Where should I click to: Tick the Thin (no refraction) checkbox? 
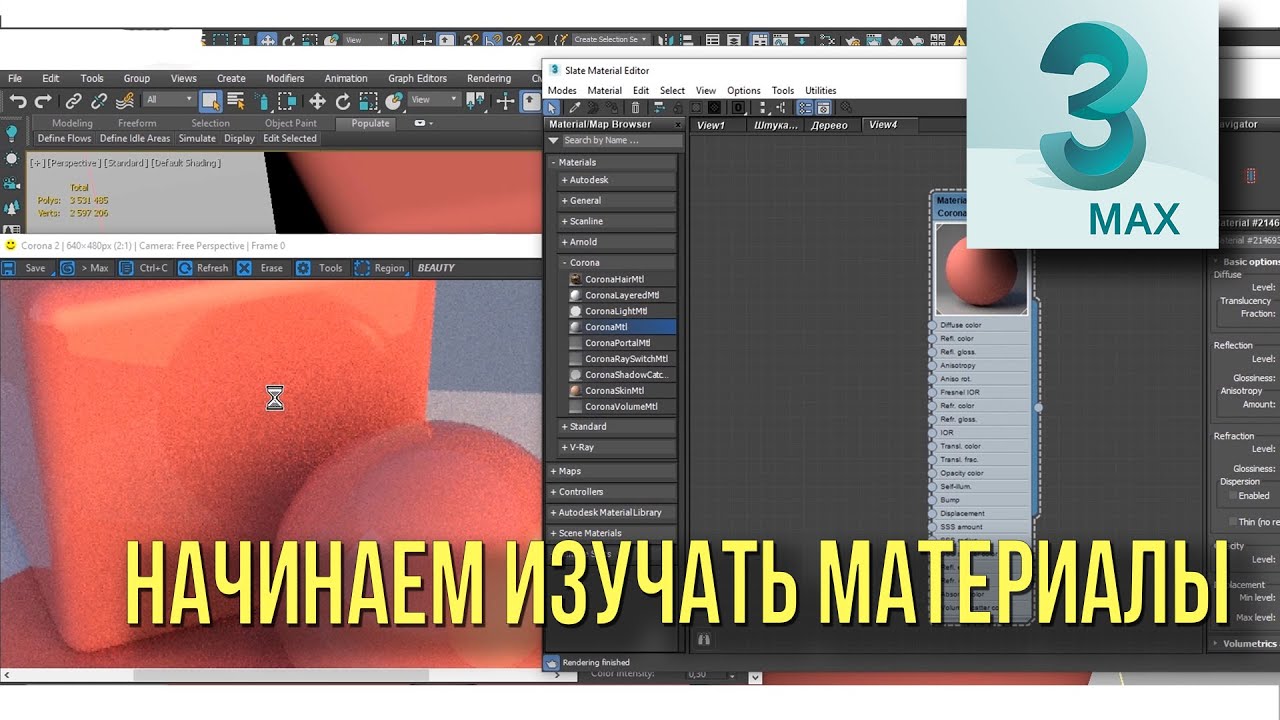1232,522
